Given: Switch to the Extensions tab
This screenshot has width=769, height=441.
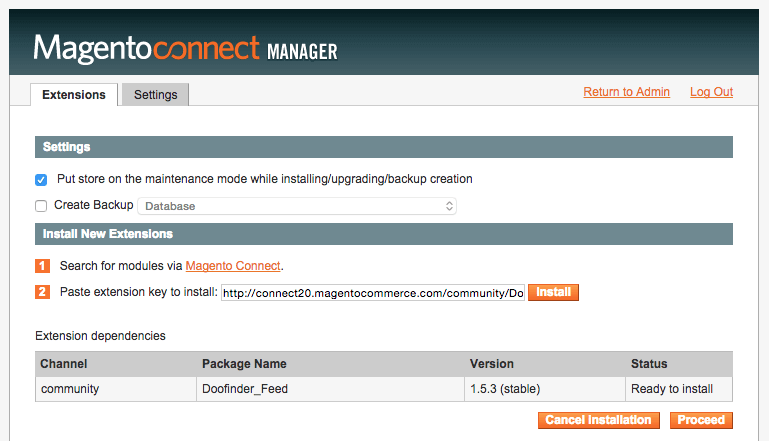Looking at the screenshot, I should [x=74, y=95].
